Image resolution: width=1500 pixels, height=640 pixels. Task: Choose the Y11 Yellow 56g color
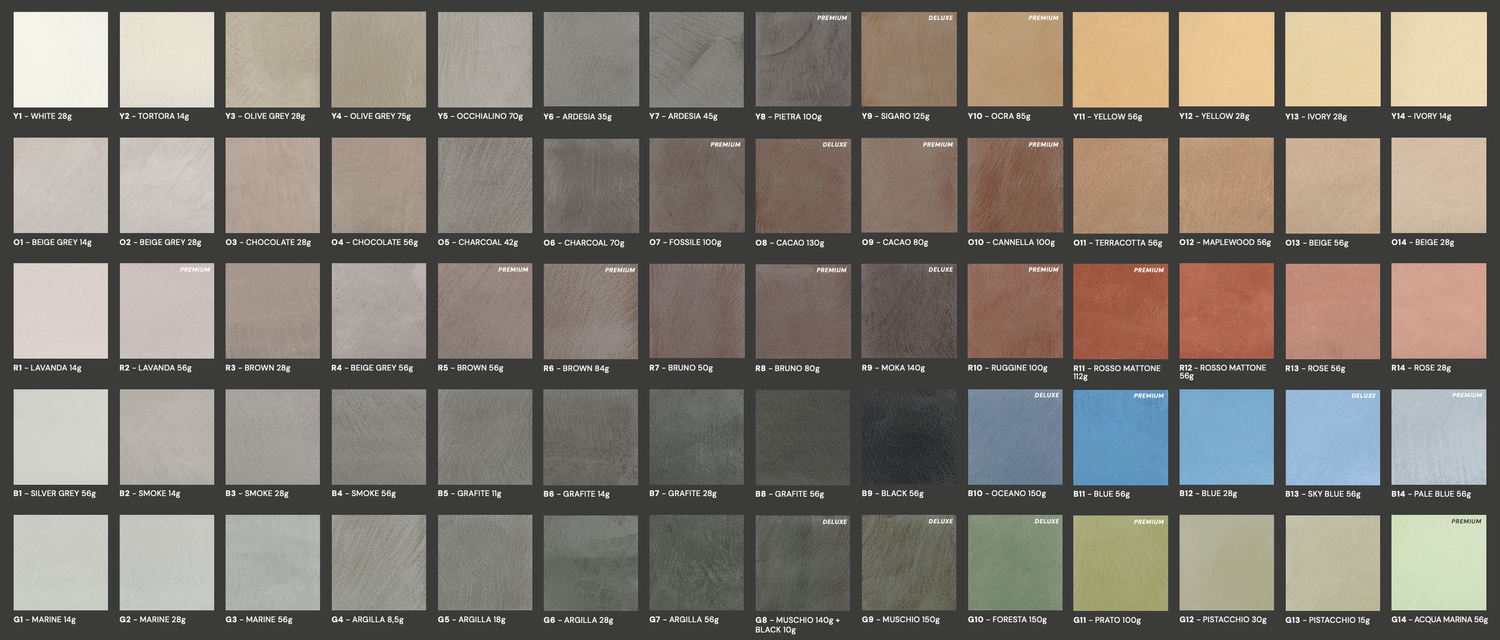tap(1120, 59)
